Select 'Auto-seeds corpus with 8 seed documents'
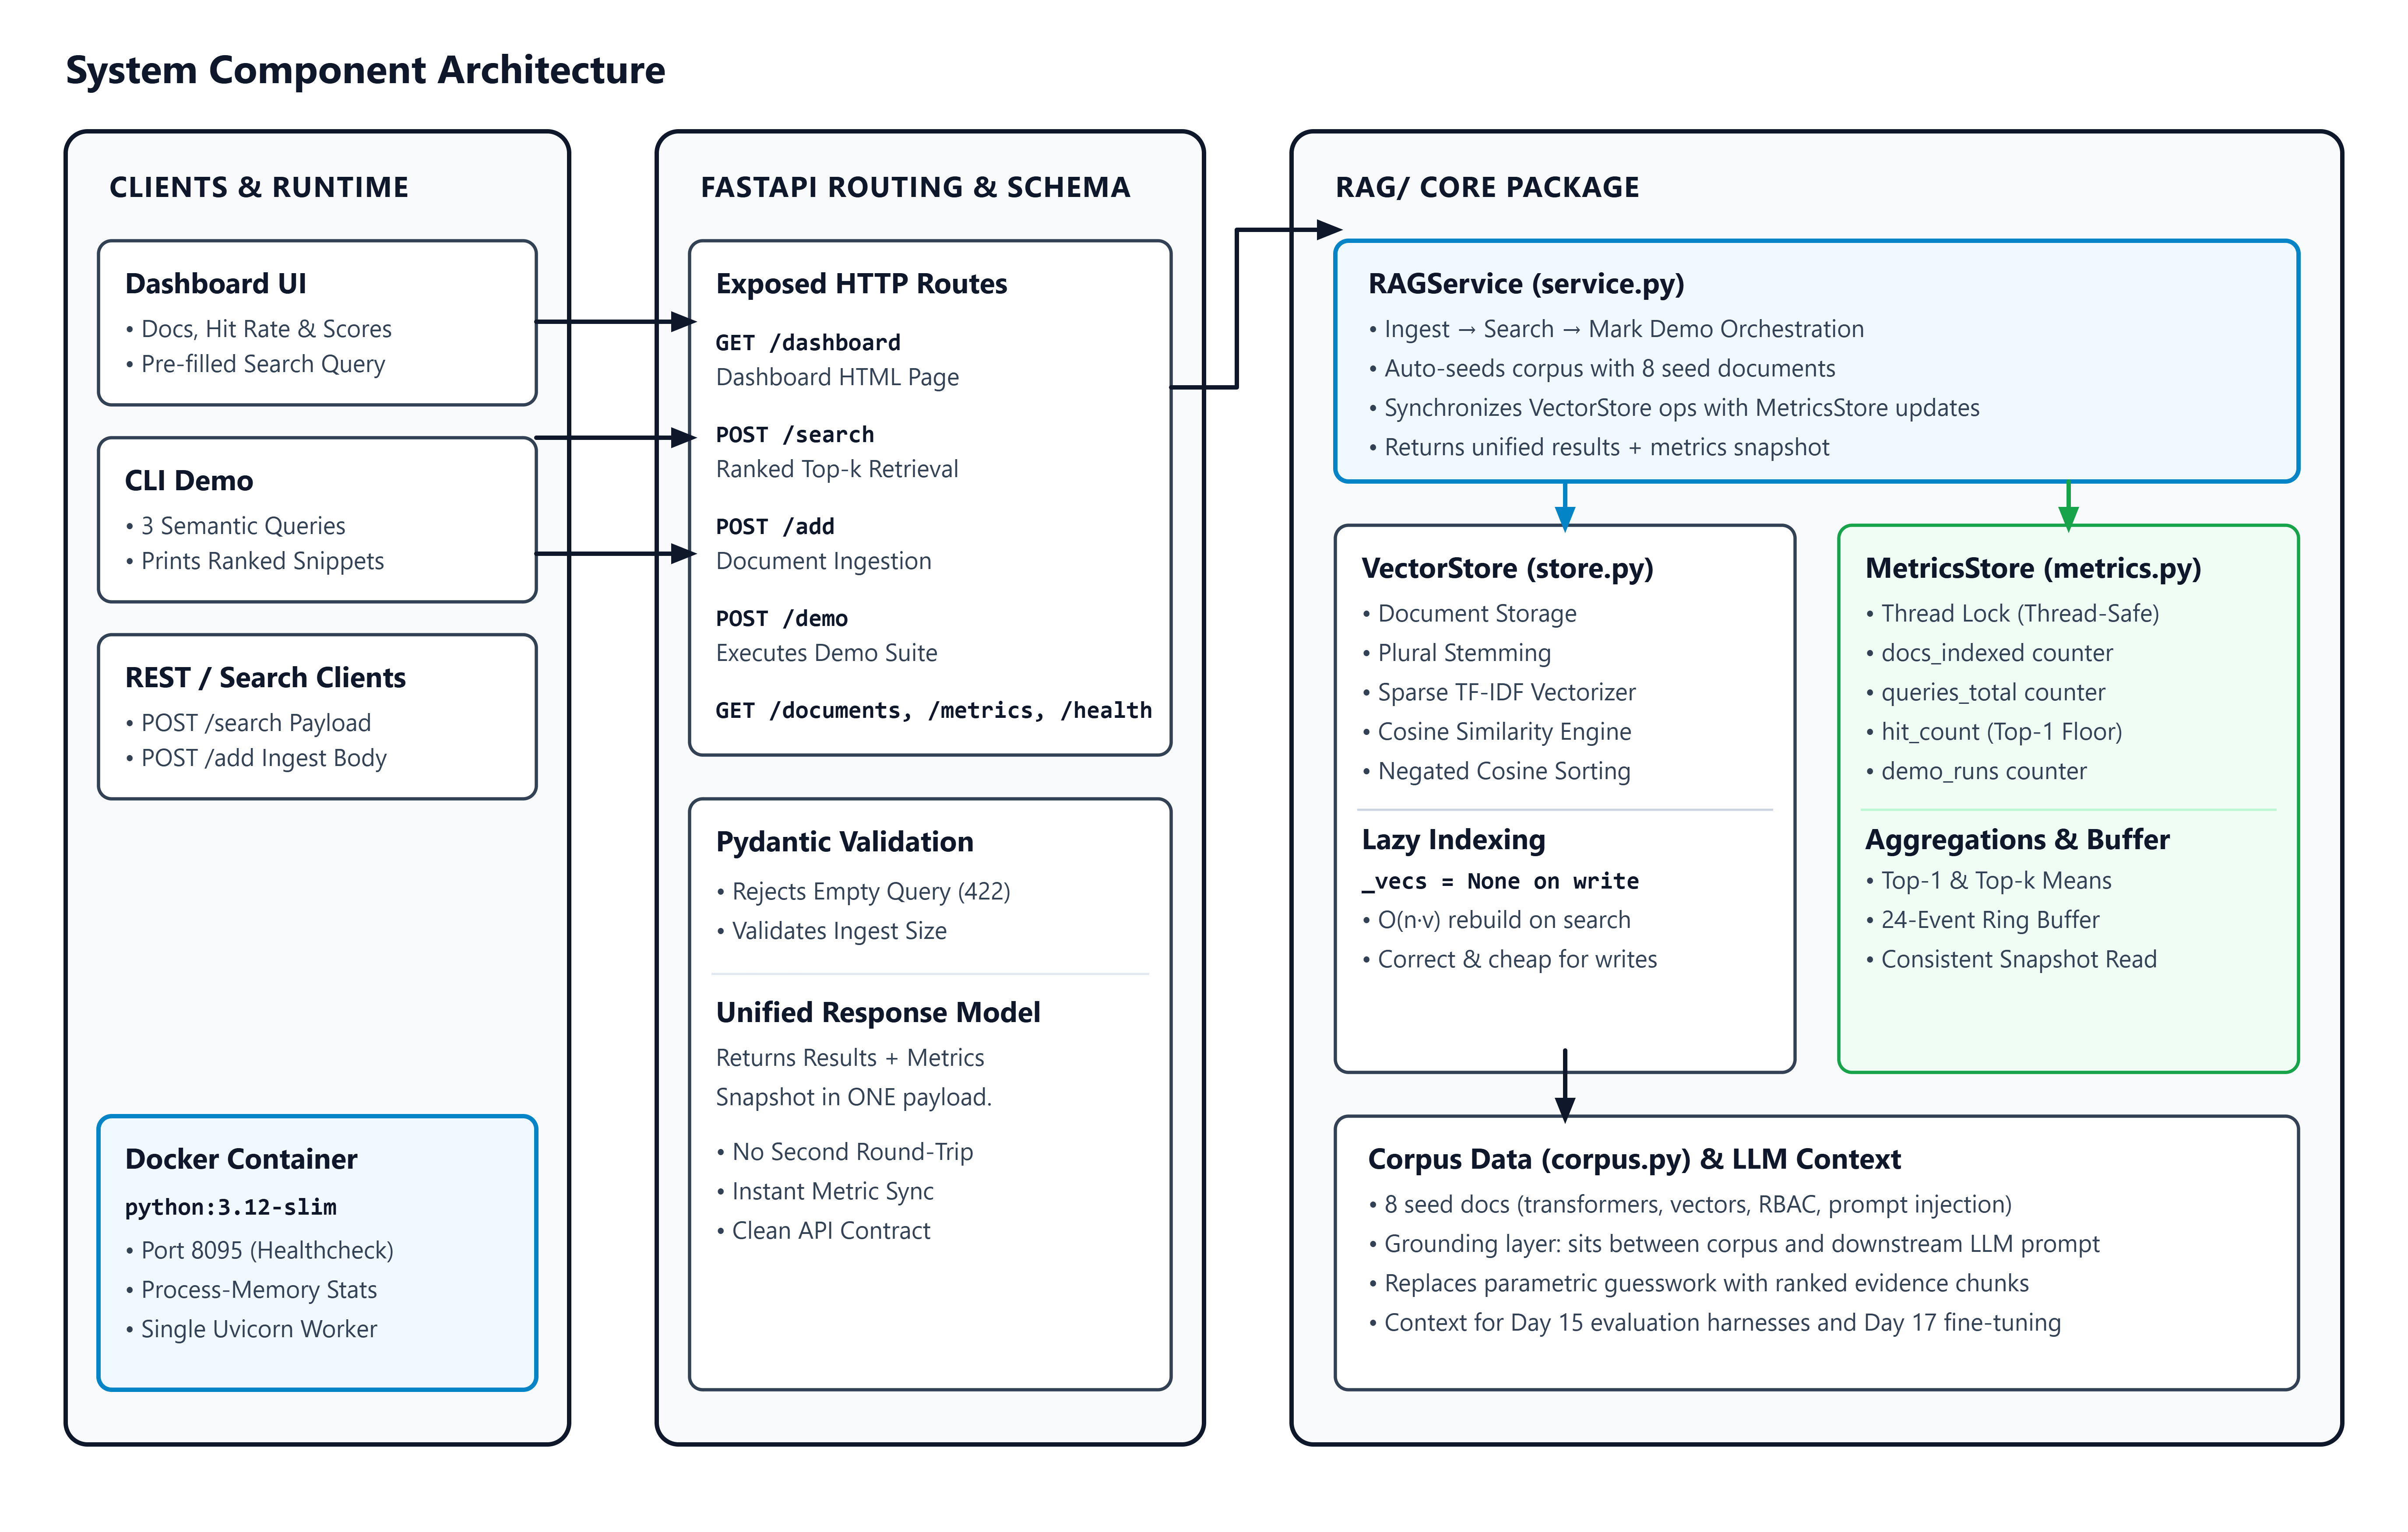 click(x=1602, y=368)
